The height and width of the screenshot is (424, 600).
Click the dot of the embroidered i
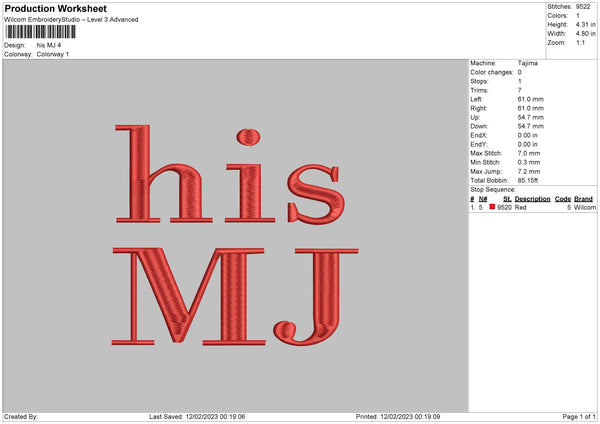pyautogui.click(x=246, y=136)
